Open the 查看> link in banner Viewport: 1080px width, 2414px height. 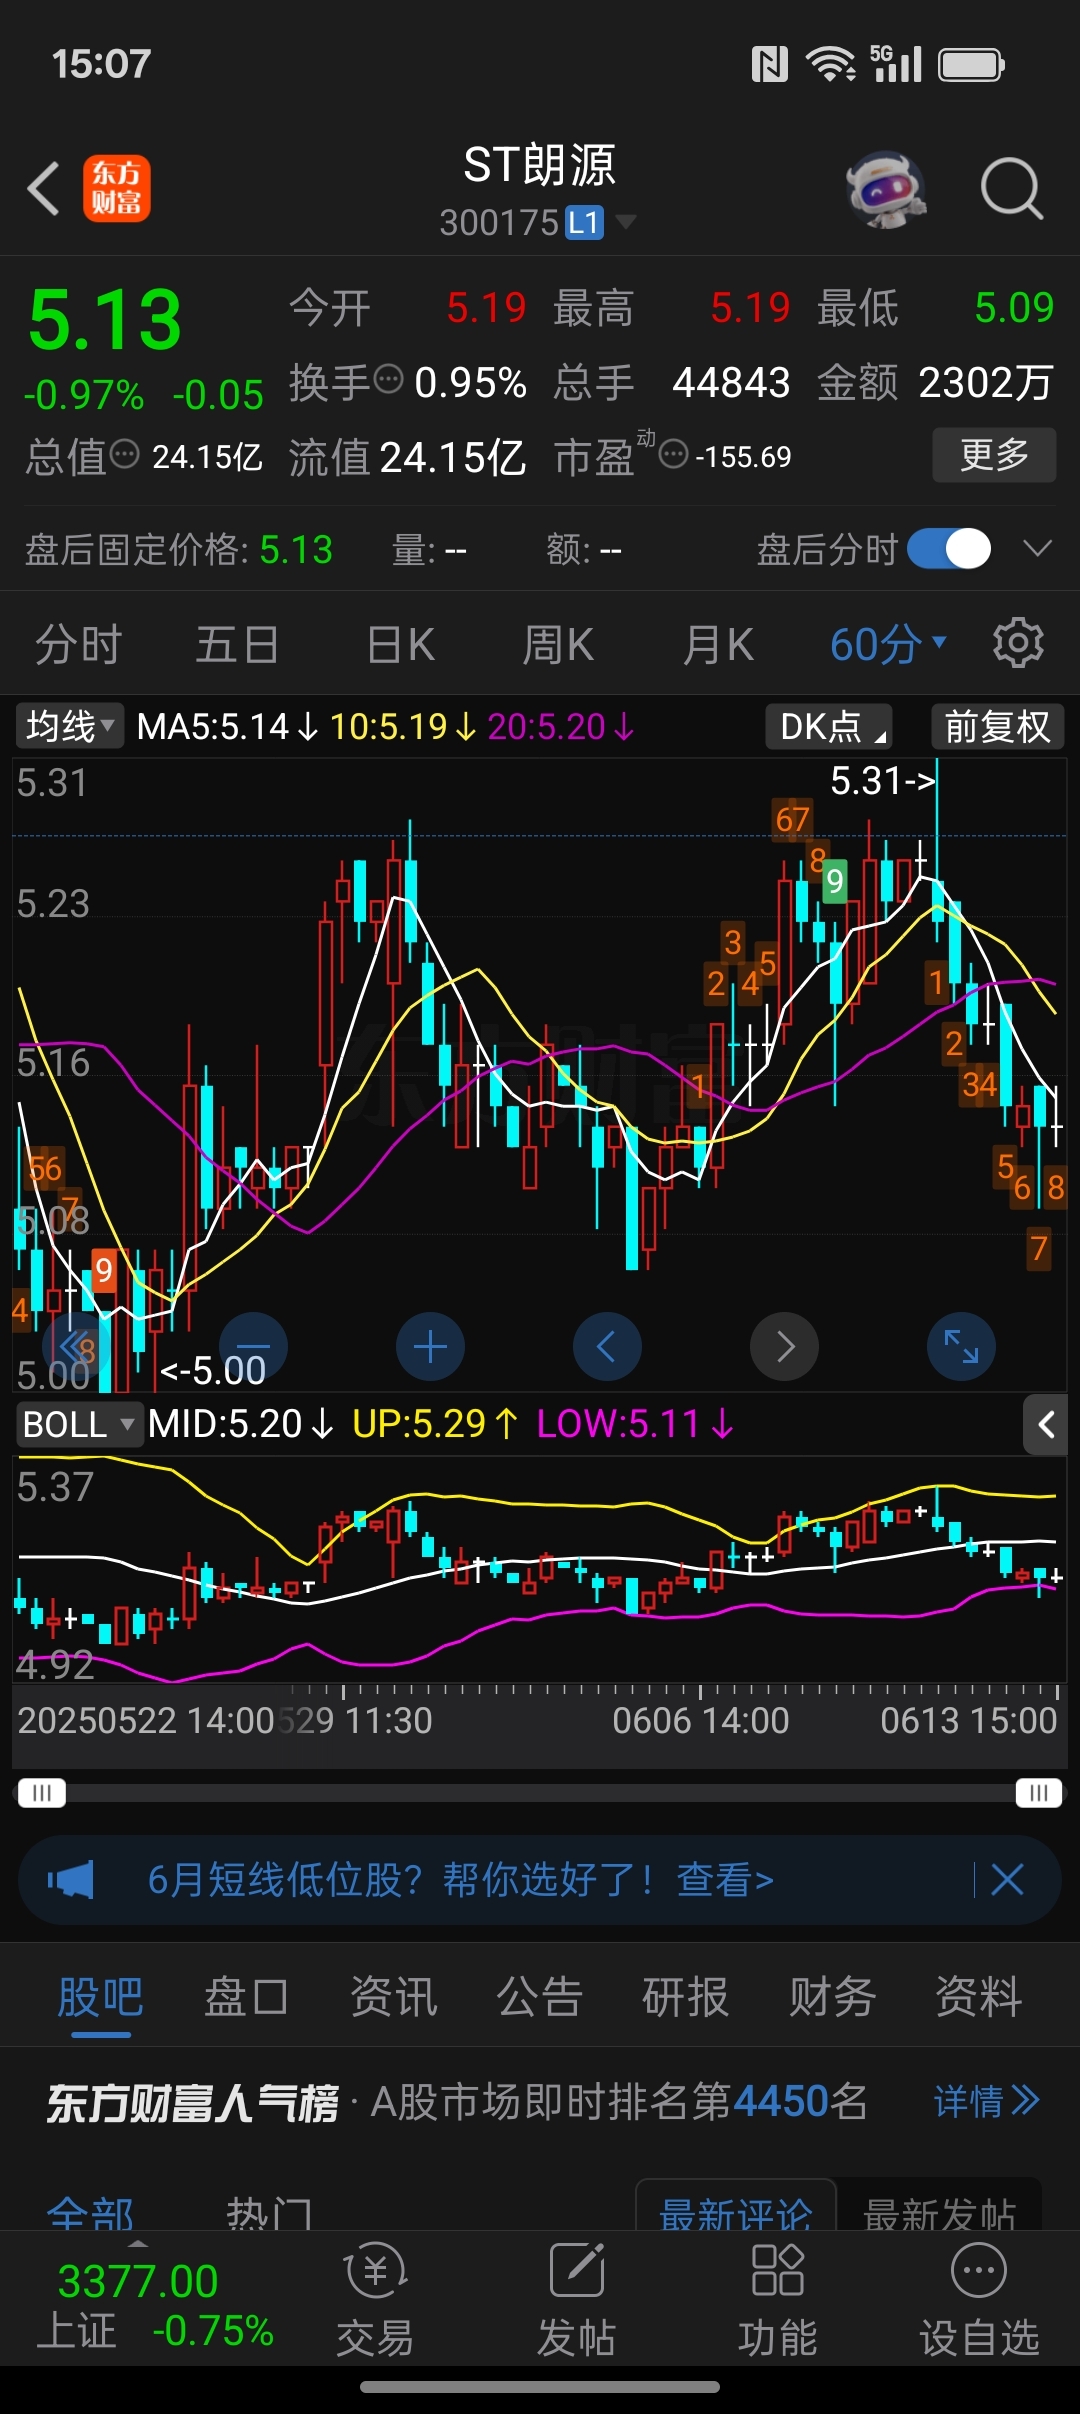coord(725,1880)
